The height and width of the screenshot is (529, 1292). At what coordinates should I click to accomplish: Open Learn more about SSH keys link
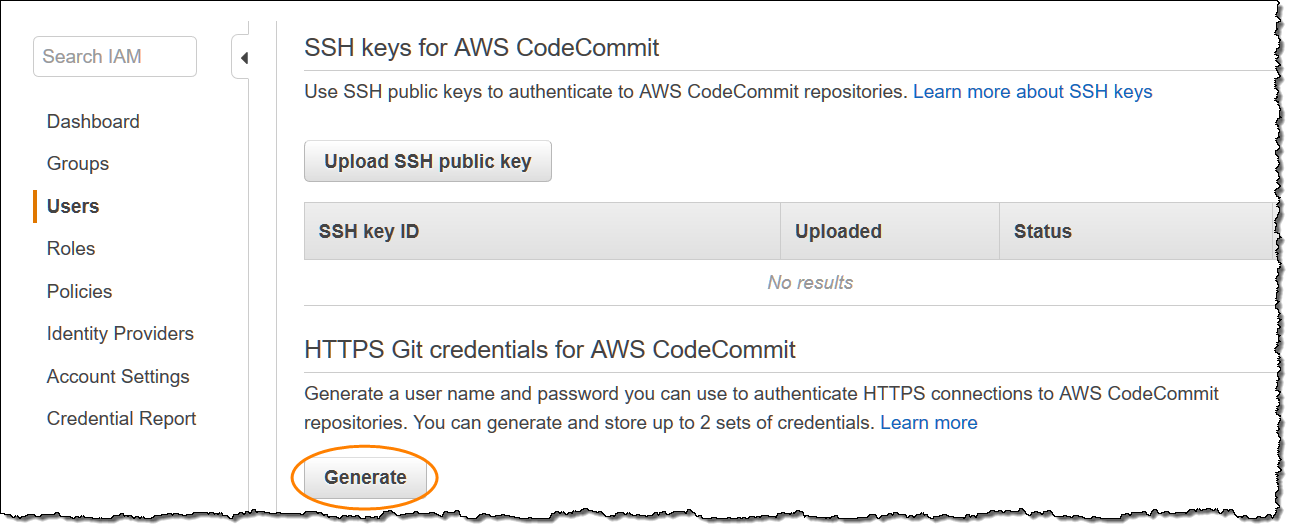pyautogui.click(x=1032, y=91)
